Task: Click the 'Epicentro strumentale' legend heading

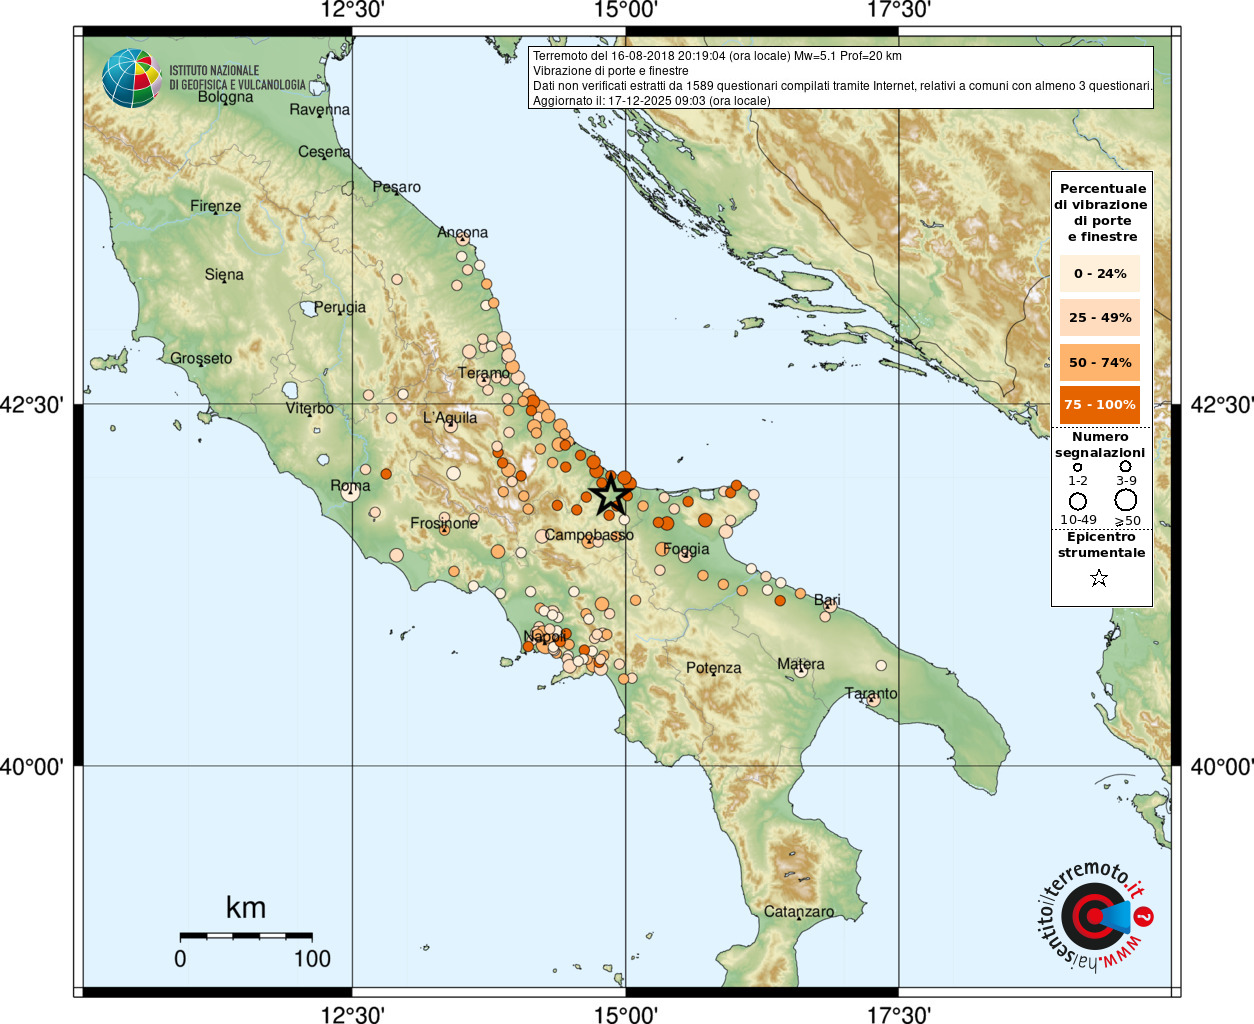Action: [x=1101, y=544]
